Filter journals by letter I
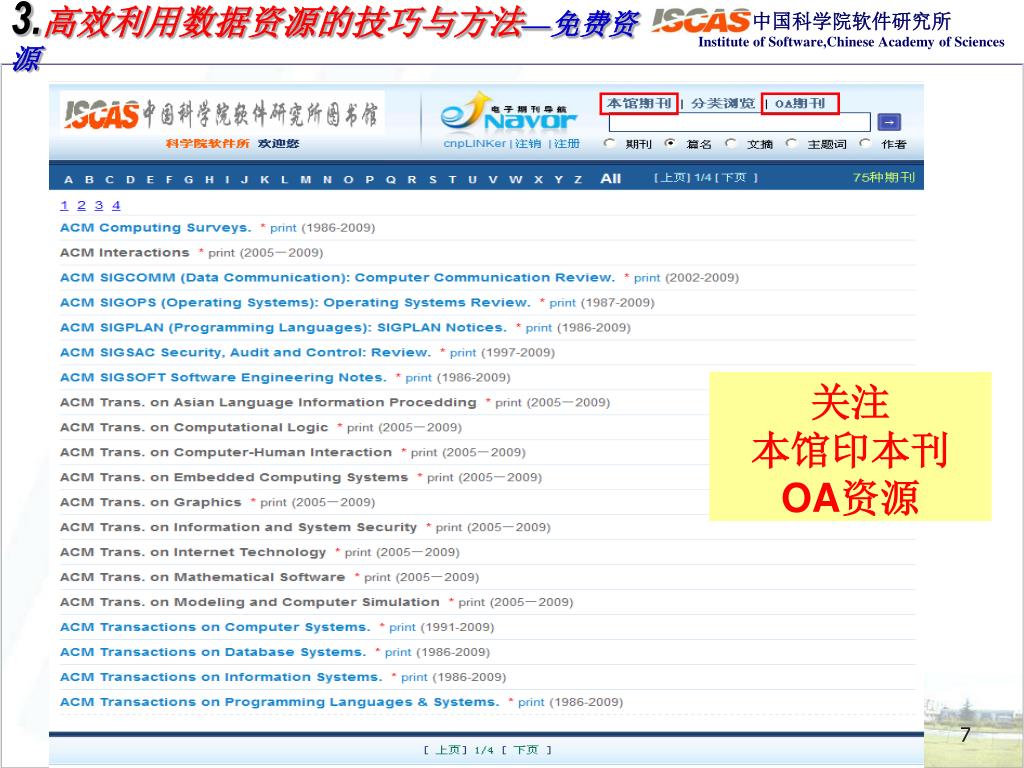The height and width of the screenshot is (768, 1024). pyautogui.click(x=227, y=180)
